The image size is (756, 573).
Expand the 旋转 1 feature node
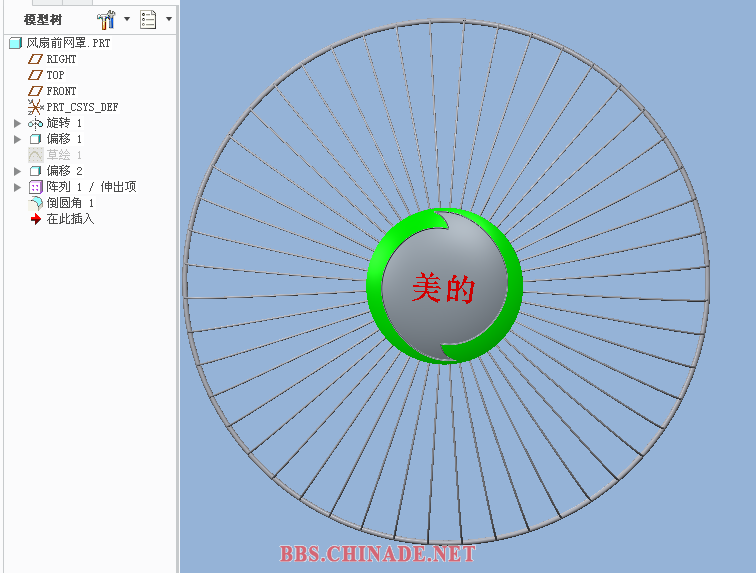[17, 123]
